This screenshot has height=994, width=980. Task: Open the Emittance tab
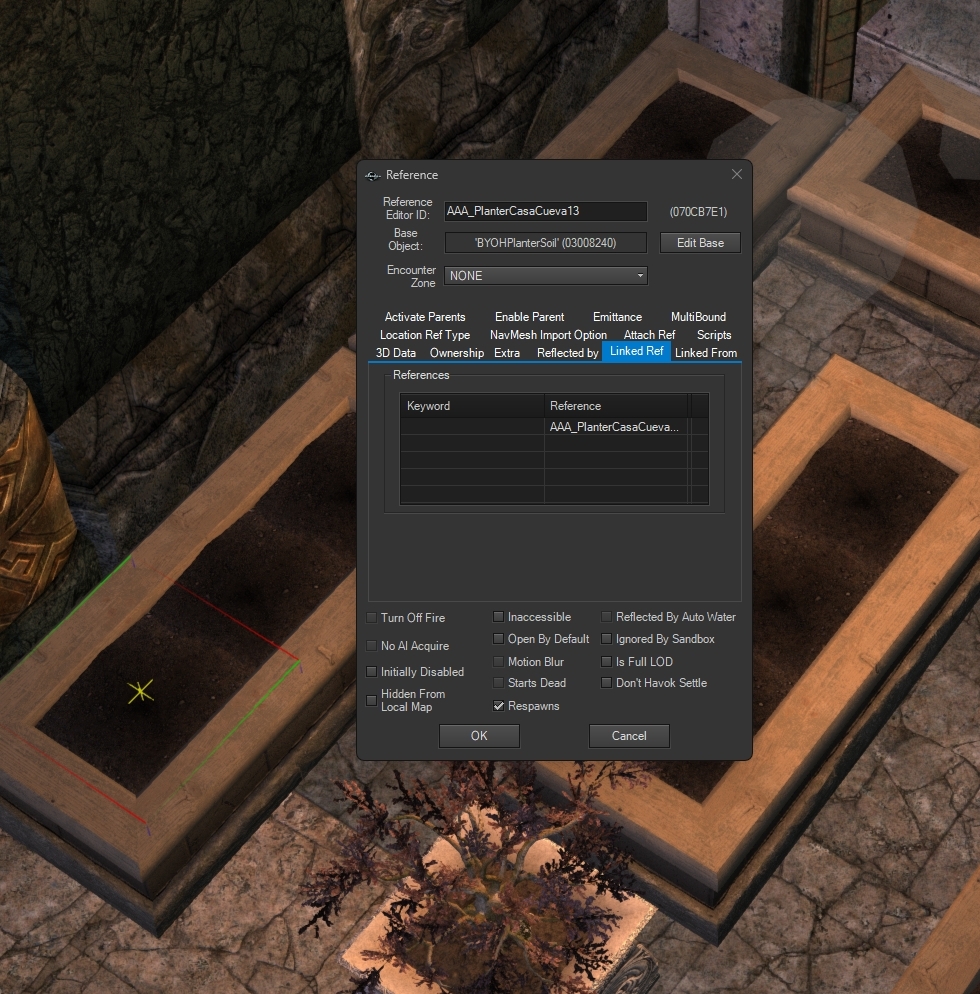click(617, 317)
